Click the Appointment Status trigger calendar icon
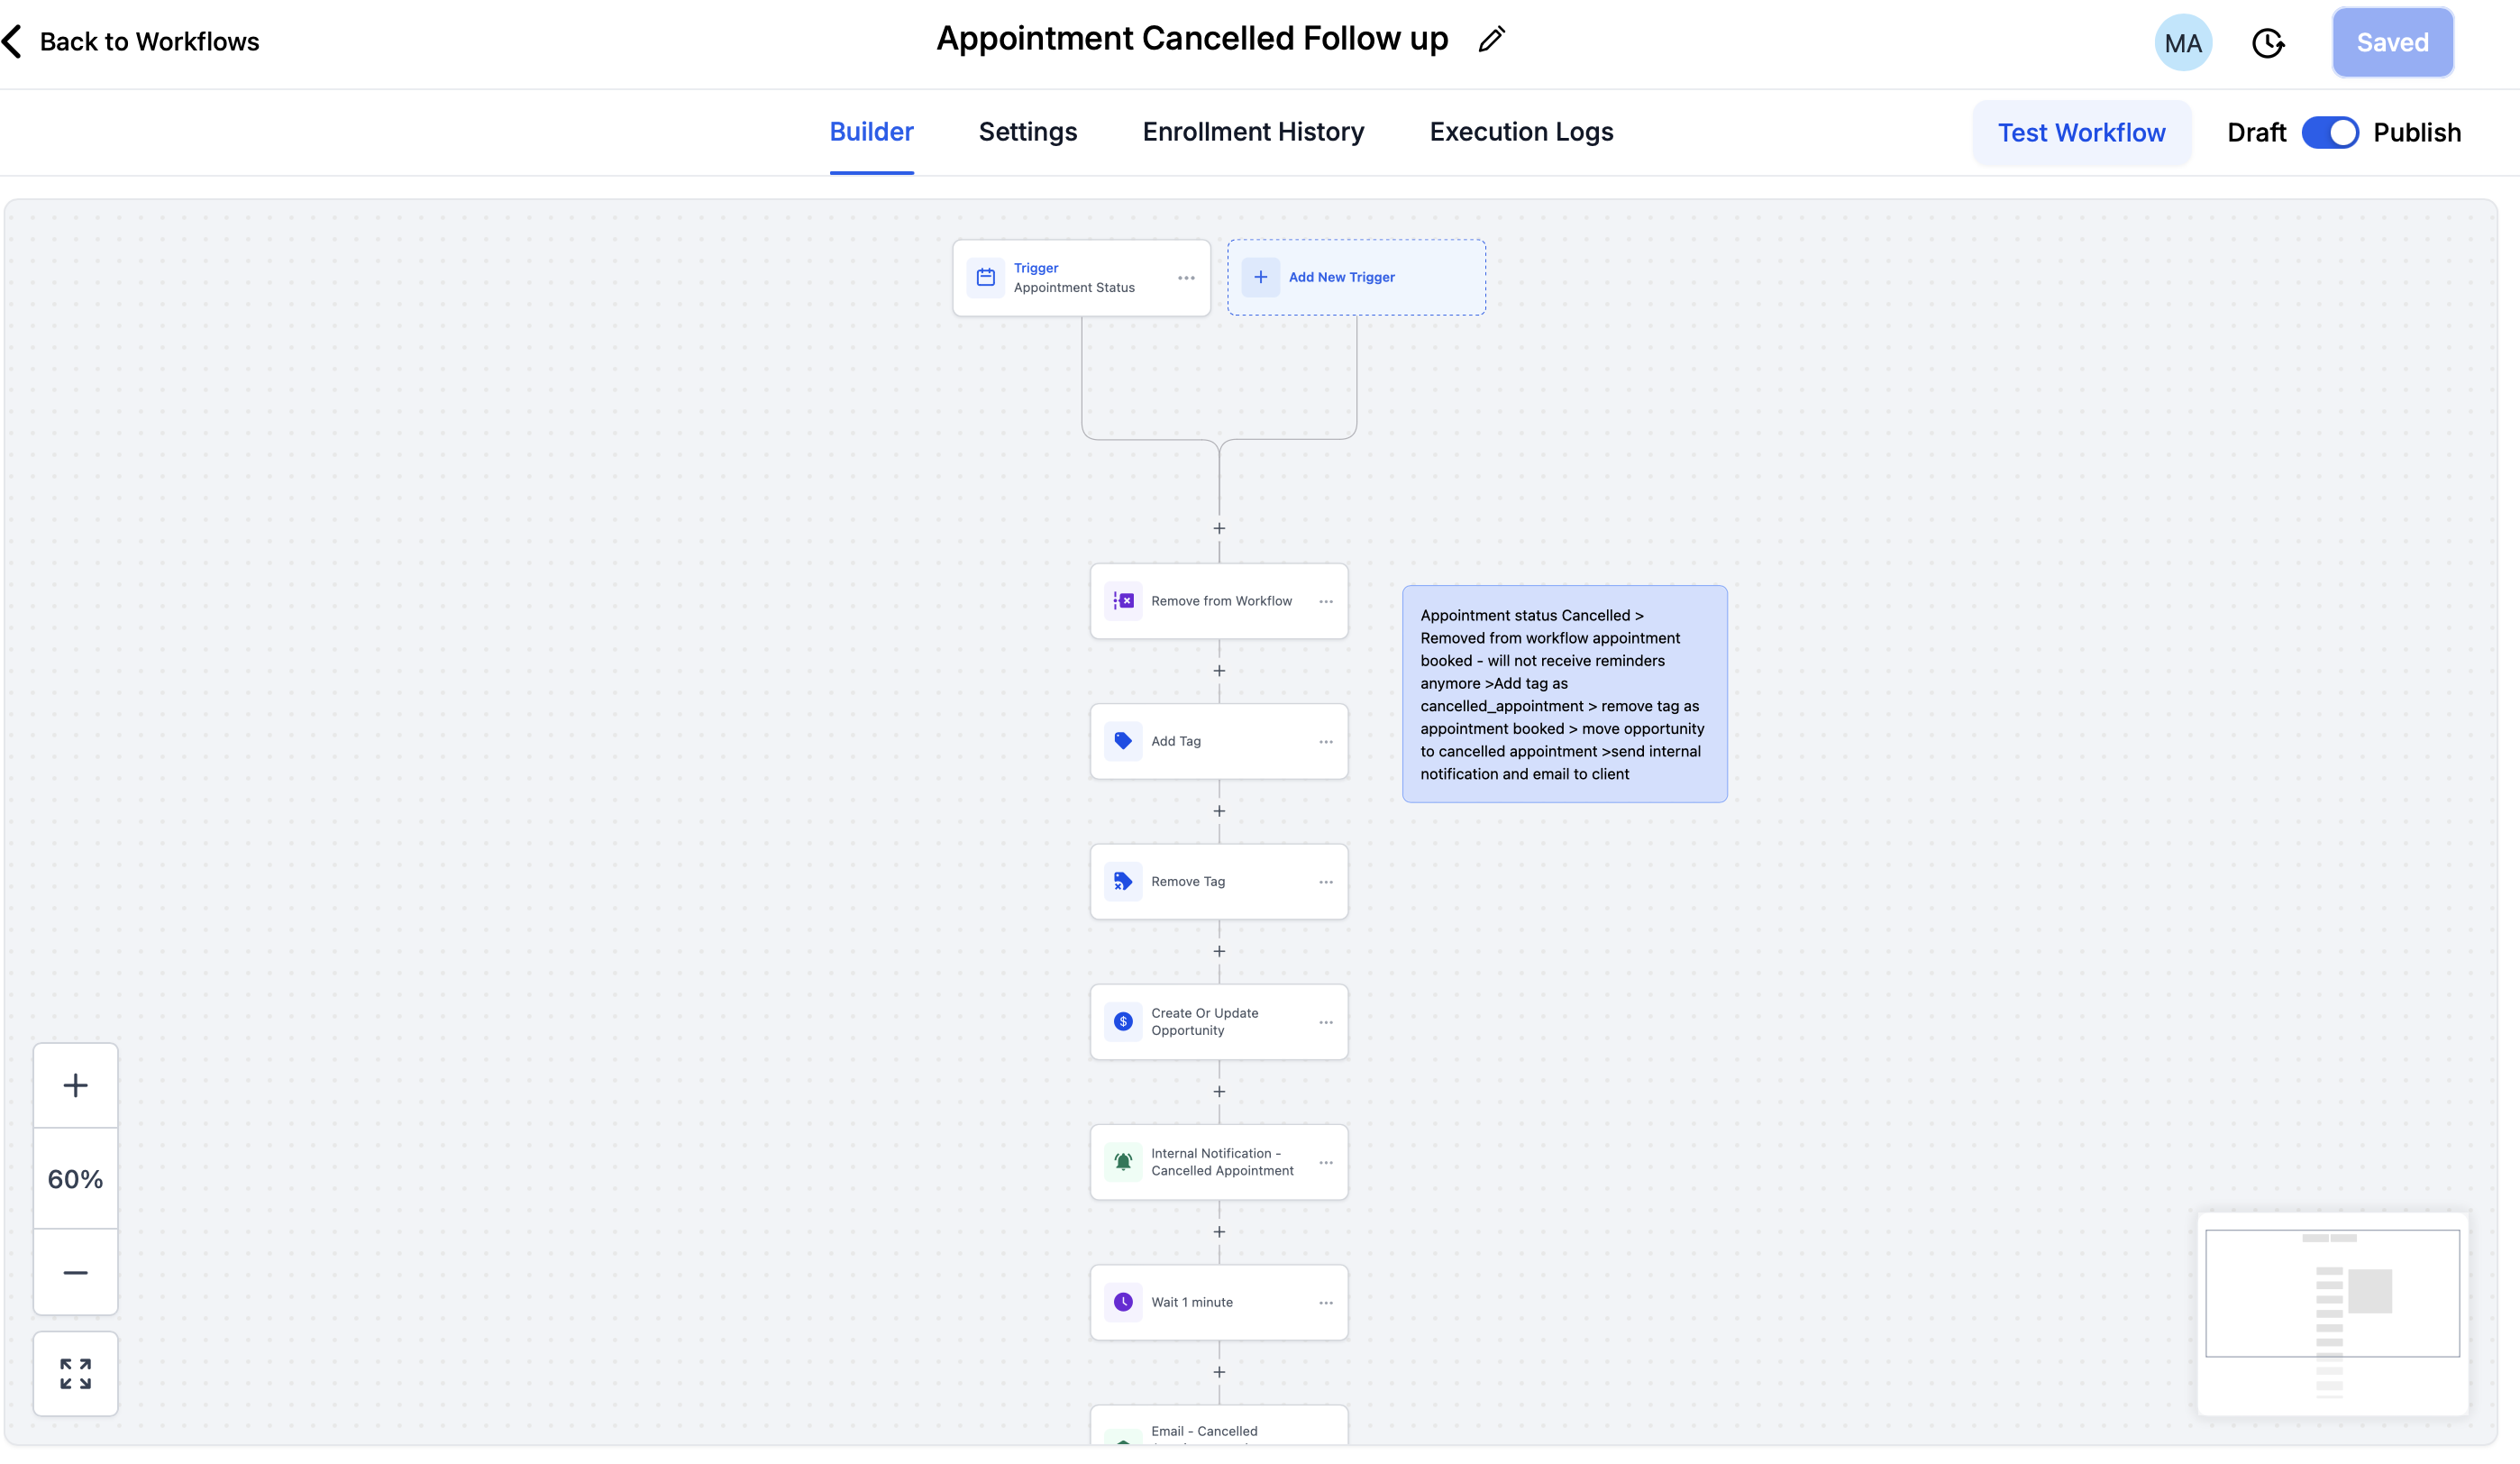2520x1464 pixels. [x=985, y=277]
